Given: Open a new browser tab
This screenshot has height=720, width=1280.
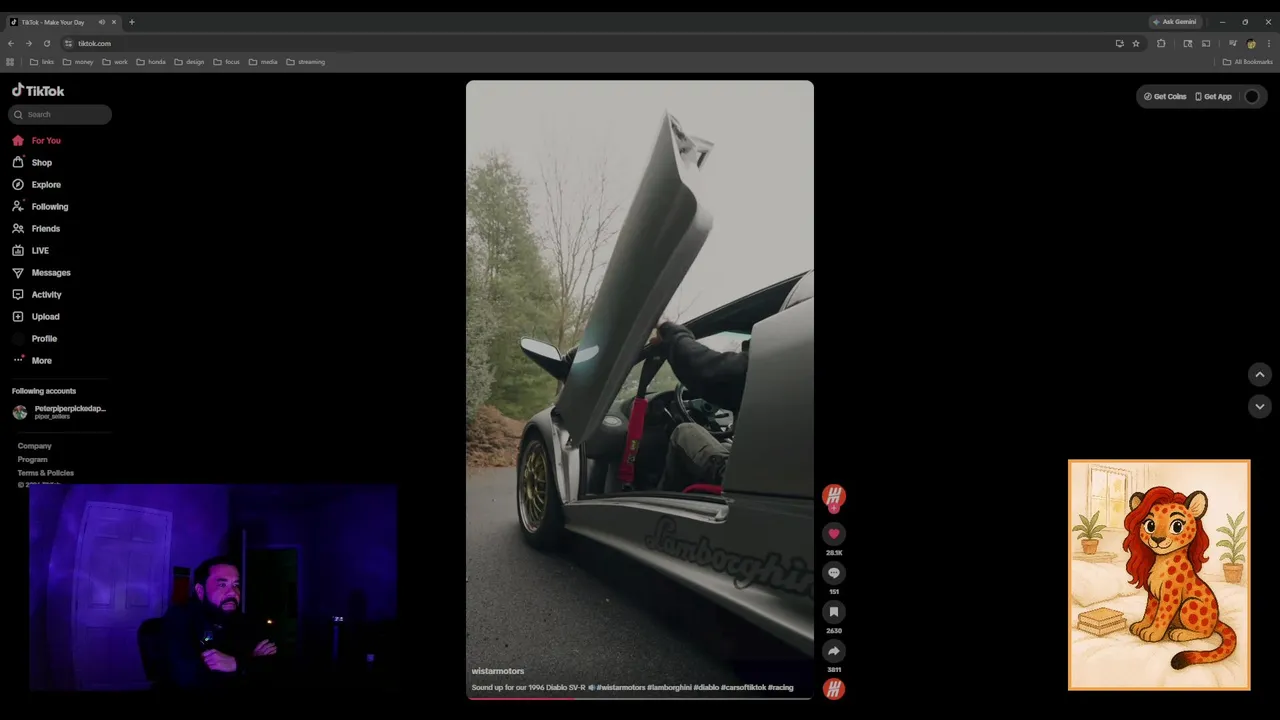Looking at the screenshot, I should [132, 22].
